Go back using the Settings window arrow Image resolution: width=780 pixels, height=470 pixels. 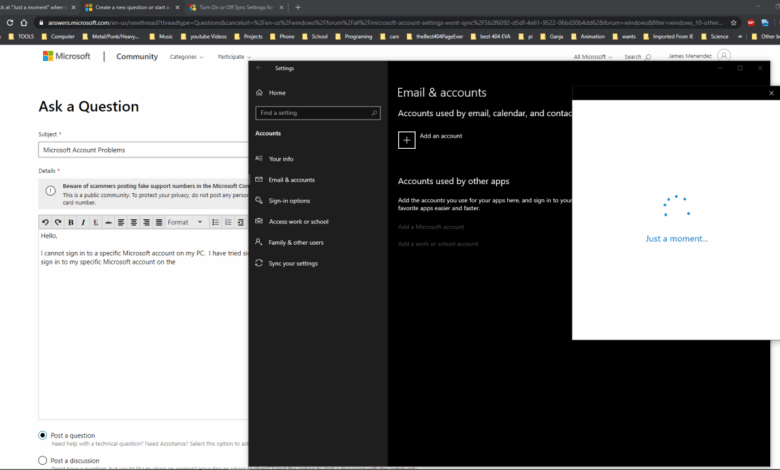click(x=259, y=68)
